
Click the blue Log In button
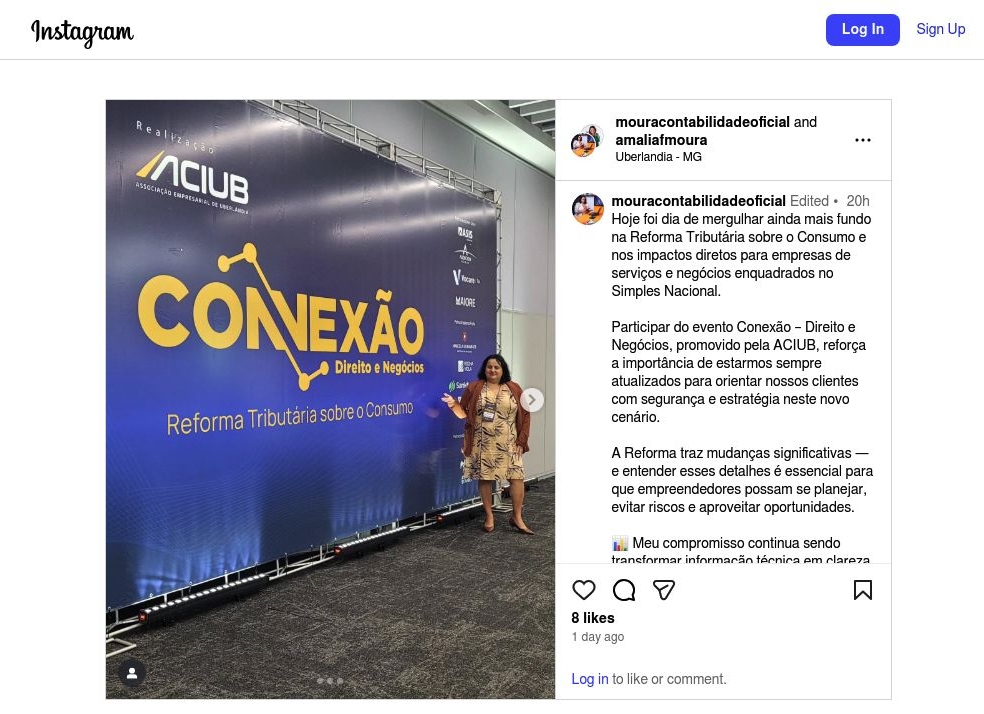coord(862,29)
